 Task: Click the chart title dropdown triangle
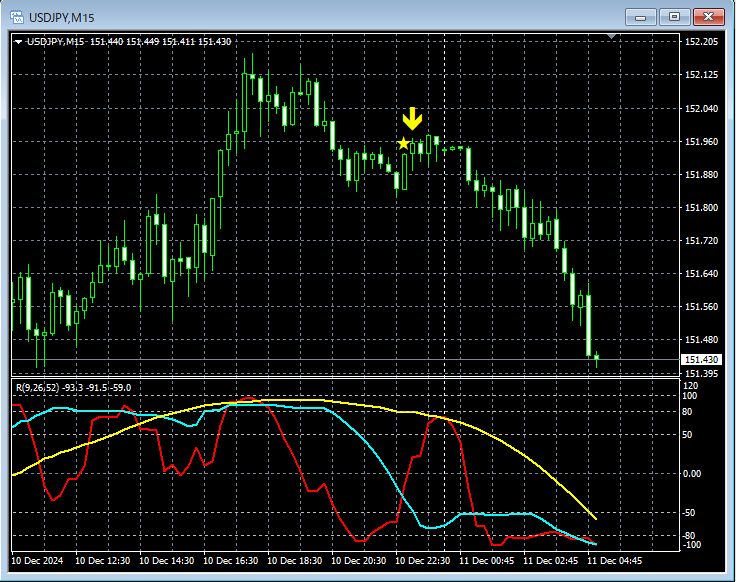click(18, 42)
